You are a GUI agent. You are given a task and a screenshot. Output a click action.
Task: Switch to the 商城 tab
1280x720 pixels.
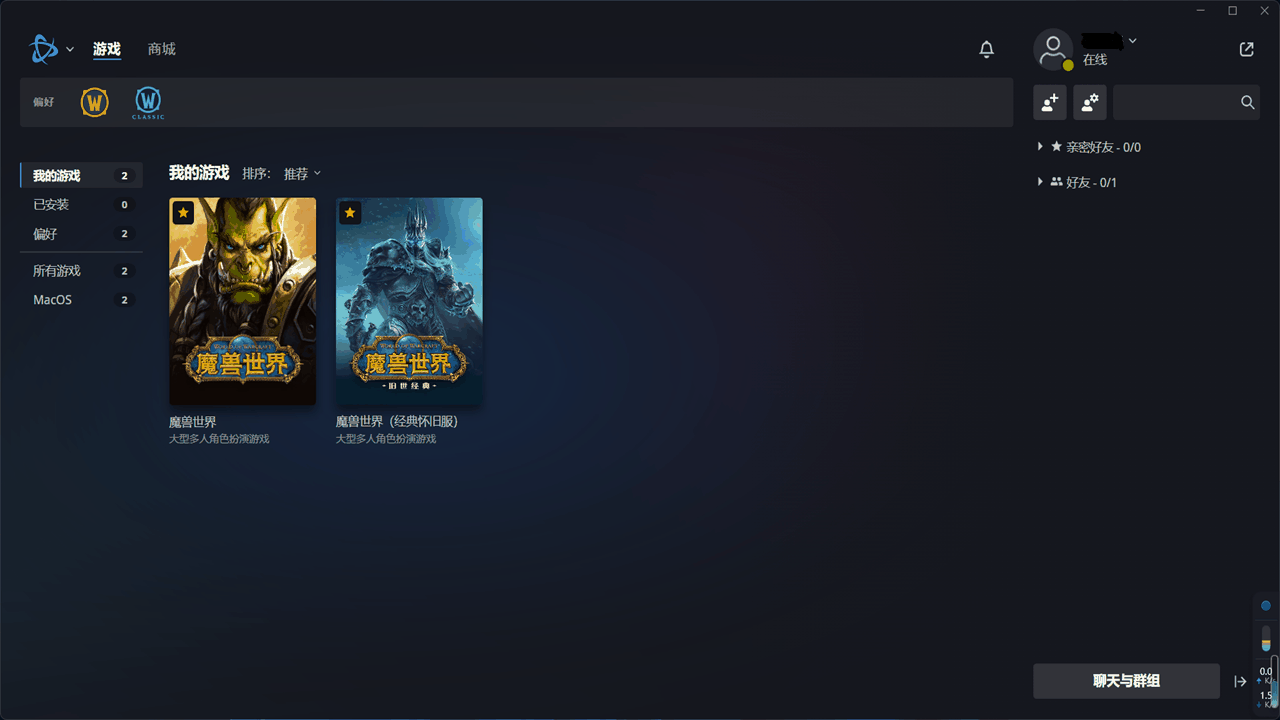pos(161,49)
